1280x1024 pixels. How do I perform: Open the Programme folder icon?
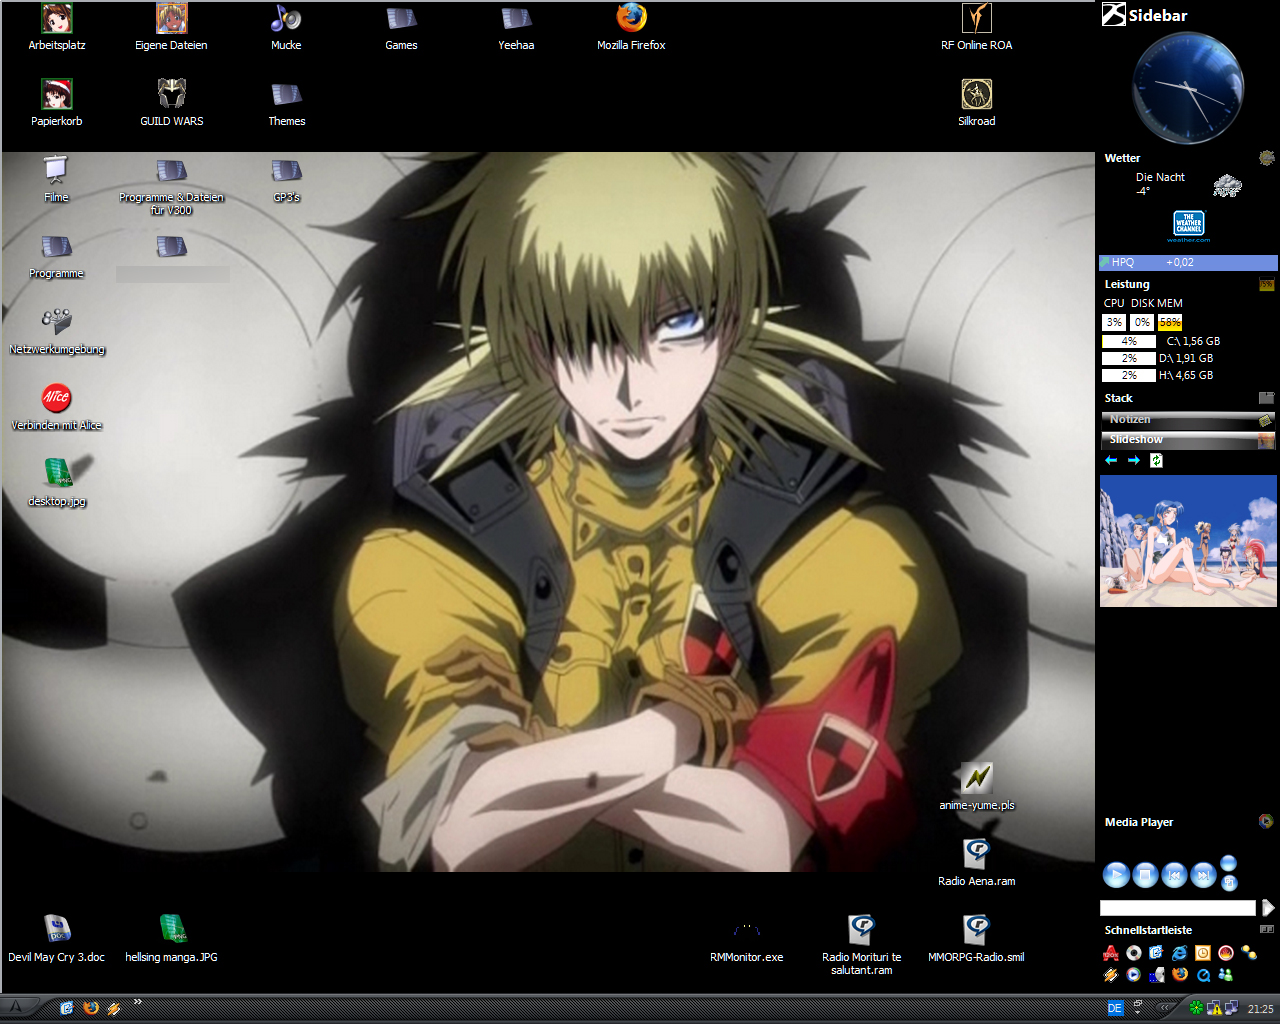[x=56, y=255]
